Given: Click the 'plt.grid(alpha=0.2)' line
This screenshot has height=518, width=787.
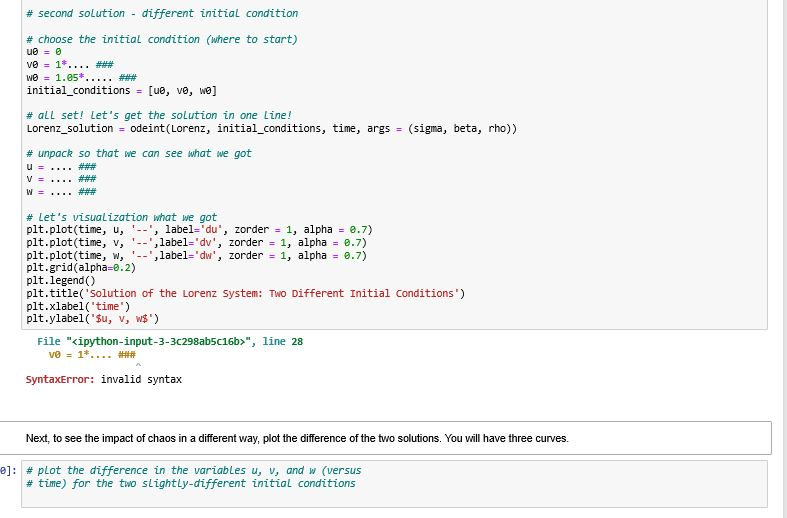Looking at the screenshot, I should [81, 268].
